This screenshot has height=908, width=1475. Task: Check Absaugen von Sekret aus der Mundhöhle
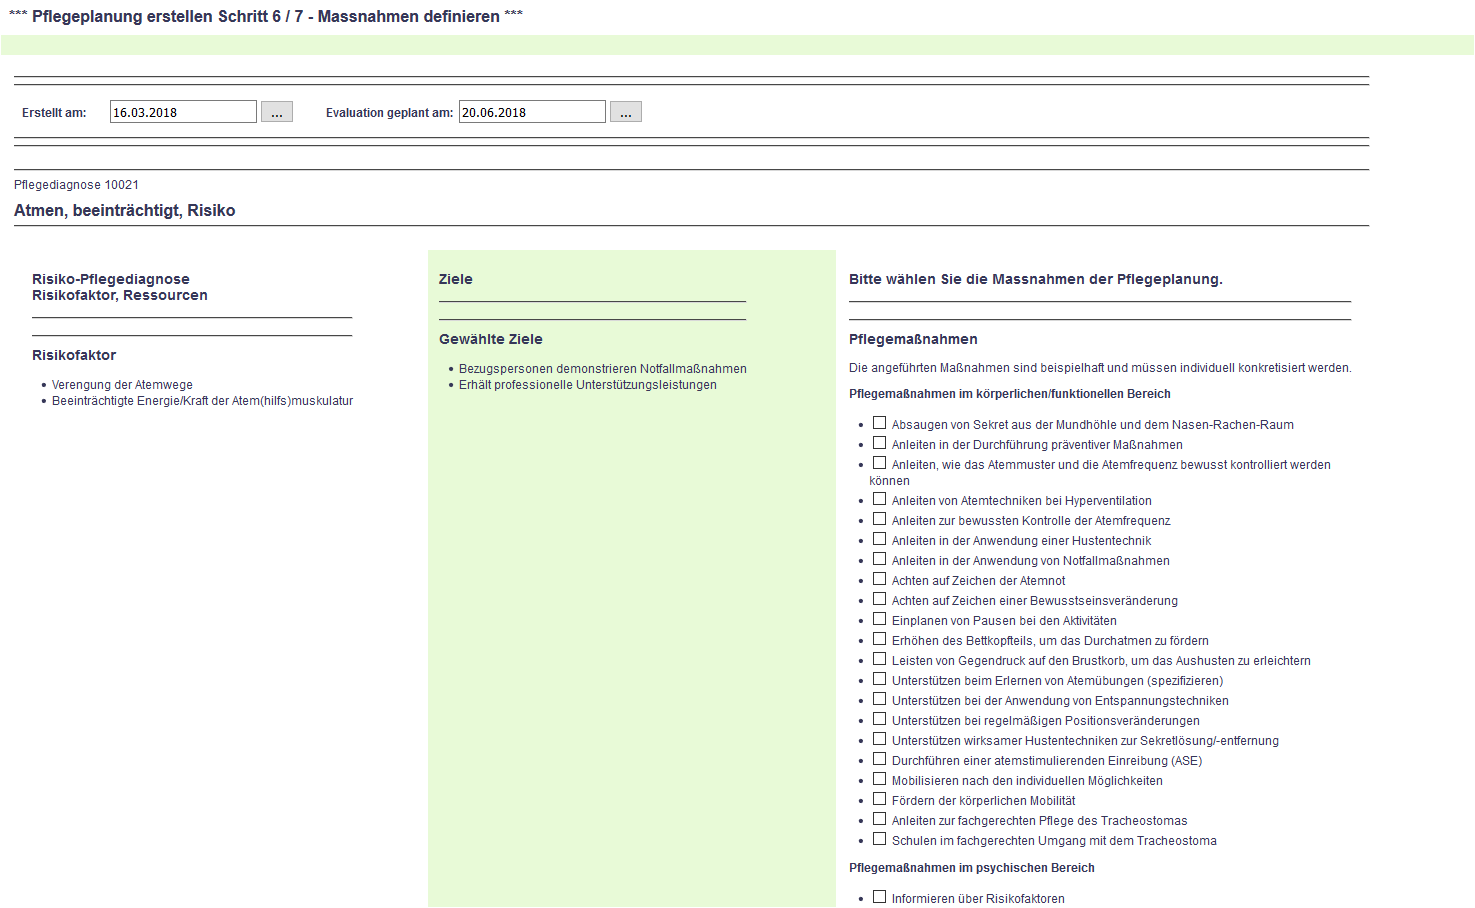(x=879, y=423)
